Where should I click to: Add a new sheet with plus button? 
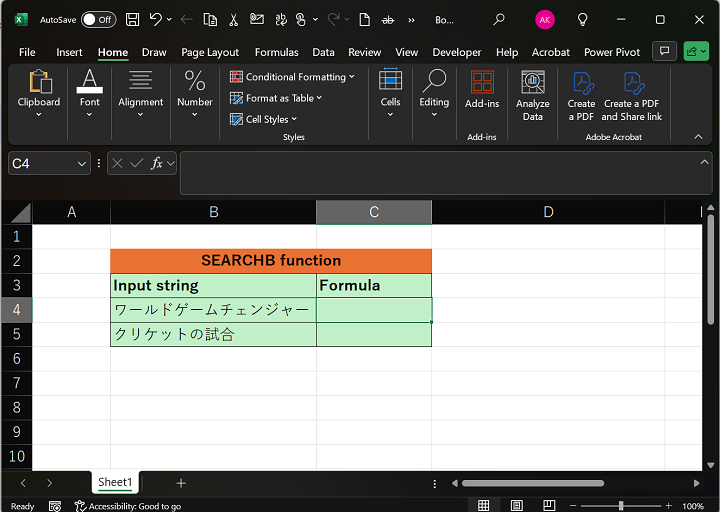pos(181,483)
